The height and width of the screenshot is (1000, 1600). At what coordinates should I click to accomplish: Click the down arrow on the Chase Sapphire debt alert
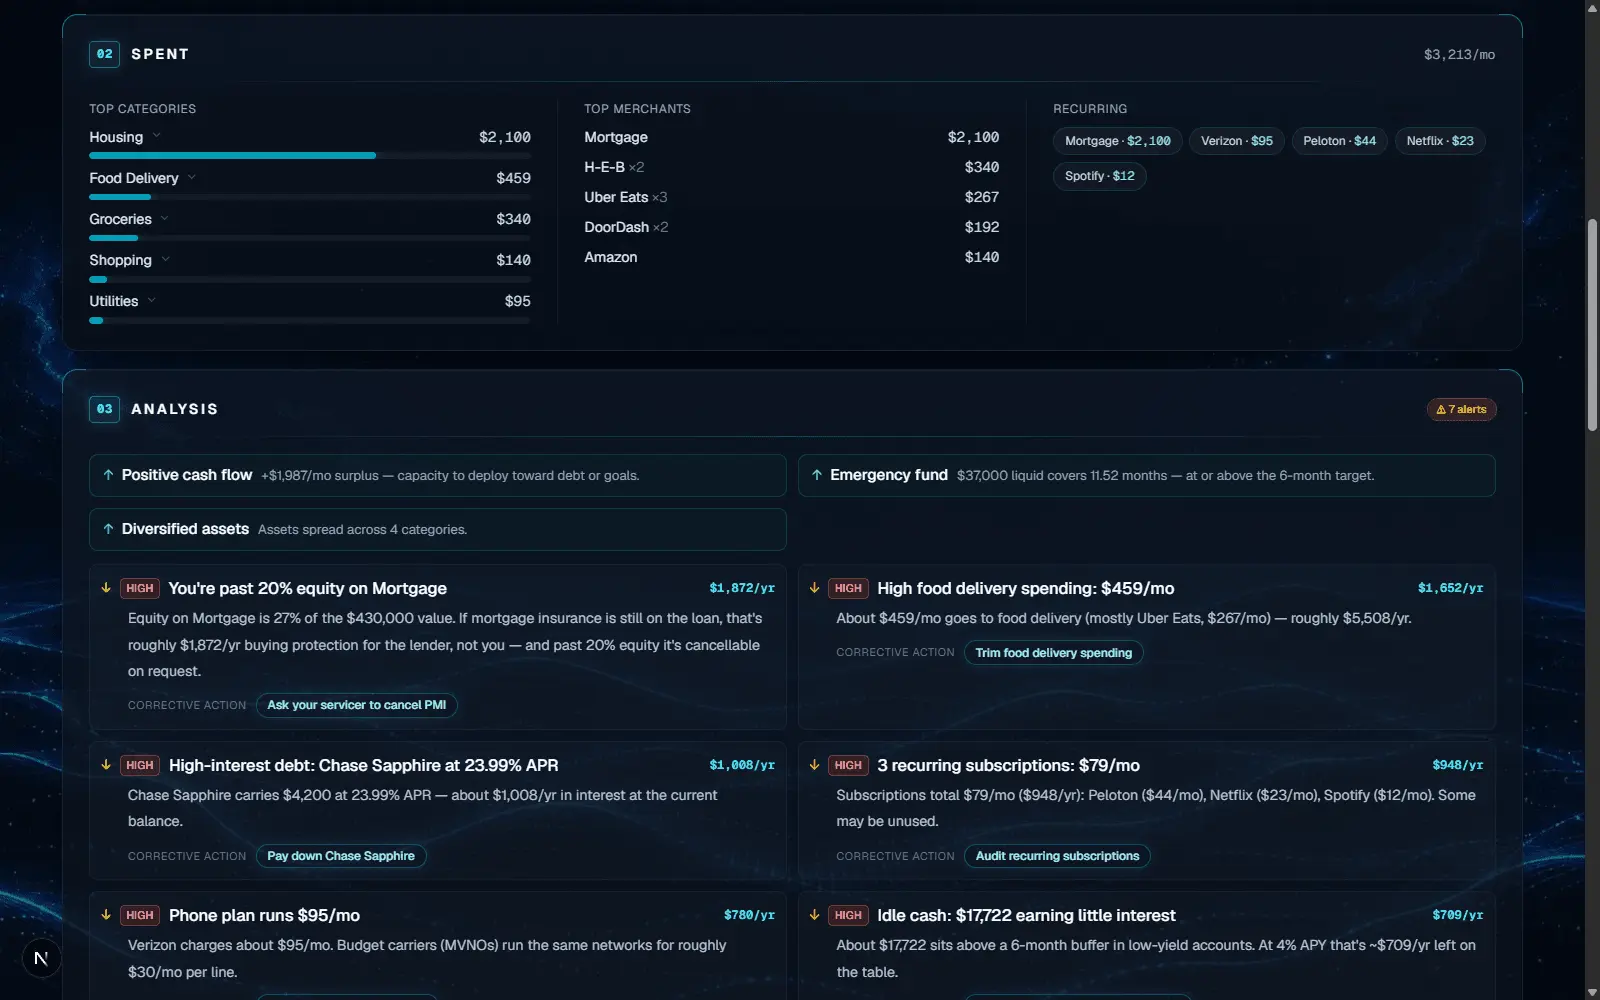click(x=106, y=765)
